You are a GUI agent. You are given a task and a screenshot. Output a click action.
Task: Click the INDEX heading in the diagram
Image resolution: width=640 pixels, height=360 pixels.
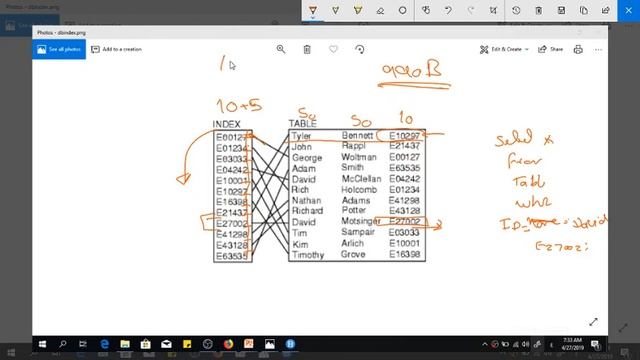[227, 124]
